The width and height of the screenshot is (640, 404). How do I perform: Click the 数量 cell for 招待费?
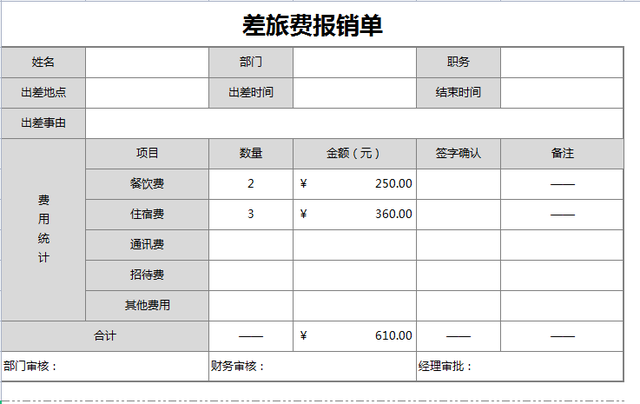pos(251,275)
